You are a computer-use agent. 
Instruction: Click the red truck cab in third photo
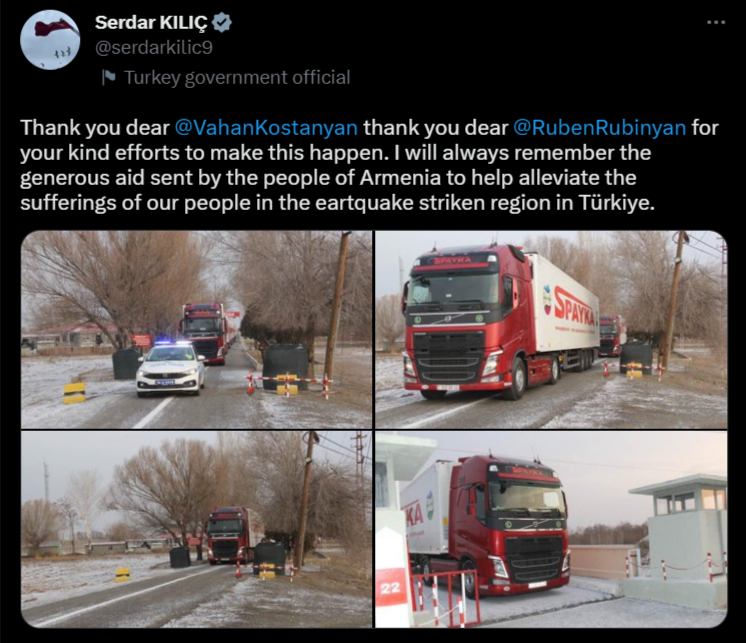point(228,535)
